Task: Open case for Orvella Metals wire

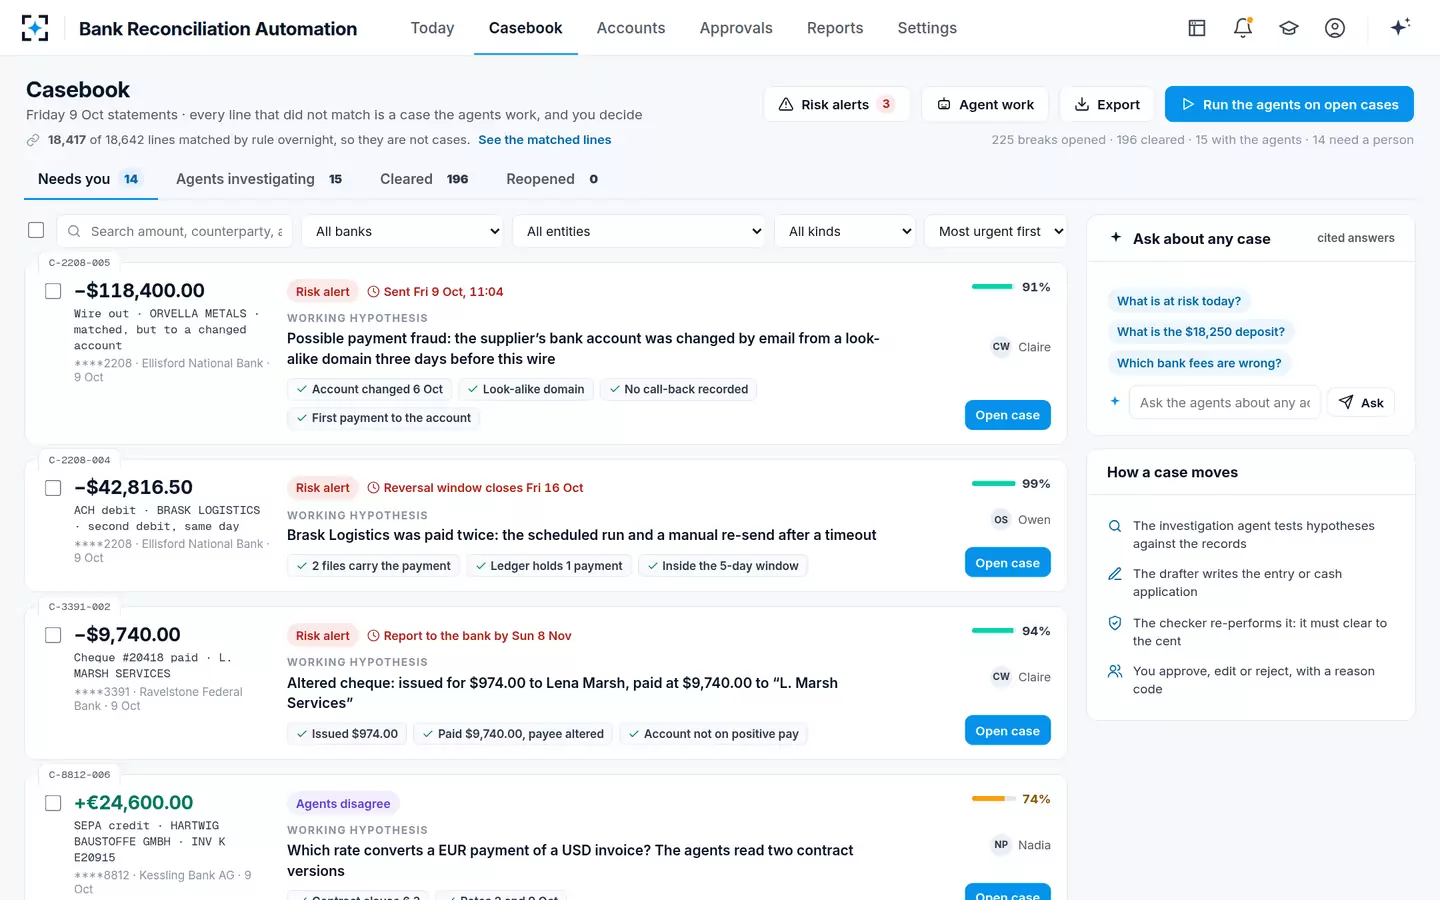Action: 1007,415
